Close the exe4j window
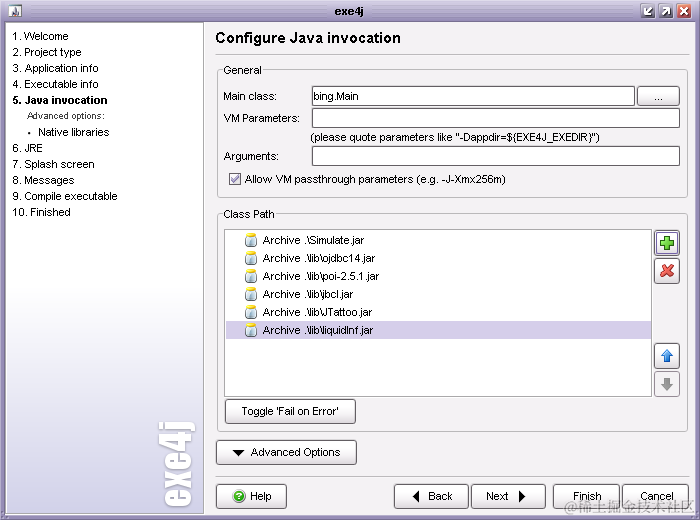This screenshot has height=520, width=700. 684,11
